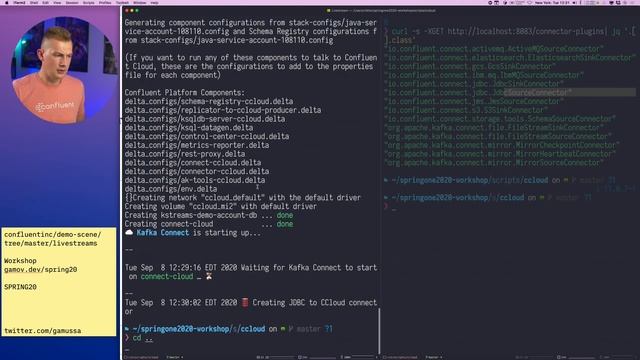Click the presenter webcam circle thumbnail
This screenshot has width=640, height=360.
[64, 70]
